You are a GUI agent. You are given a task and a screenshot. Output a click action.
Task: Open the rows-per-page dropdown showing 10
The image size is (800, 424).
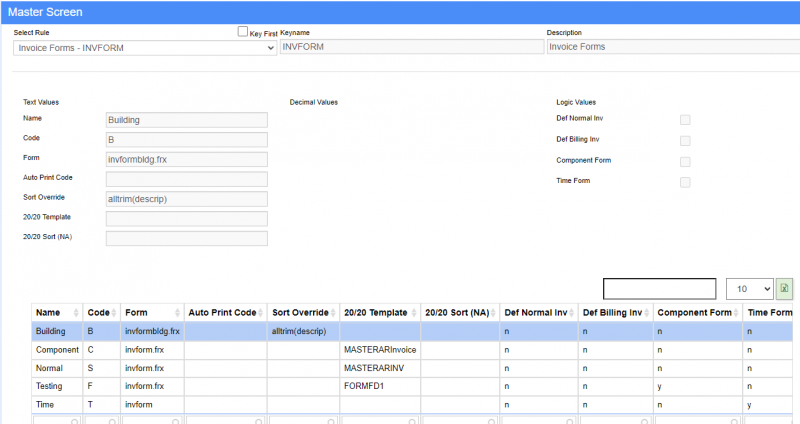click(x=749, y=288)
